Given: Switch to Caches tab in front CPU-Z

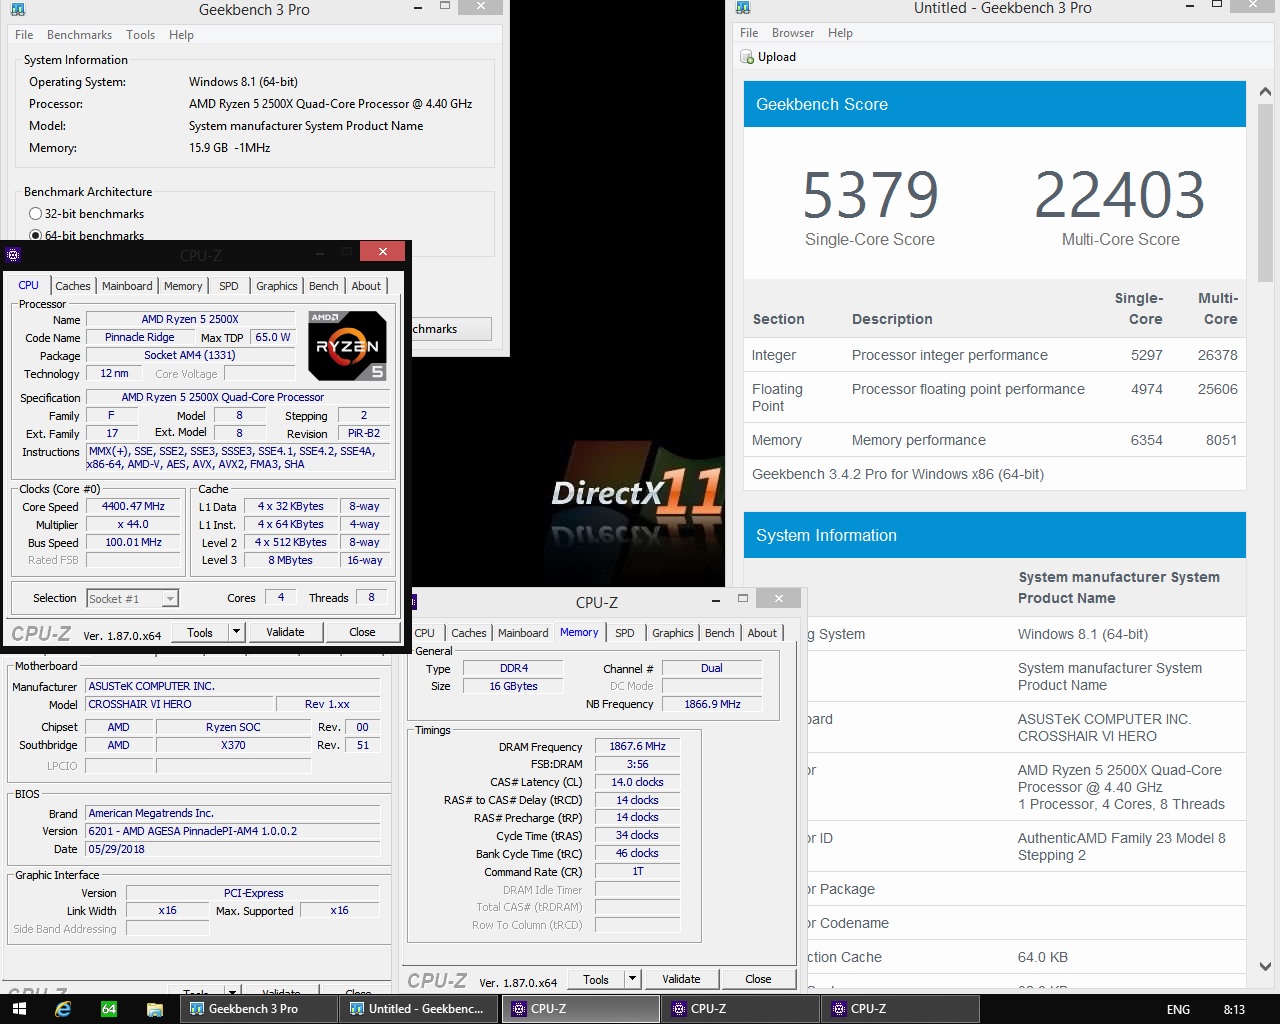Looking at the screenshot, I should pos(73,286).
